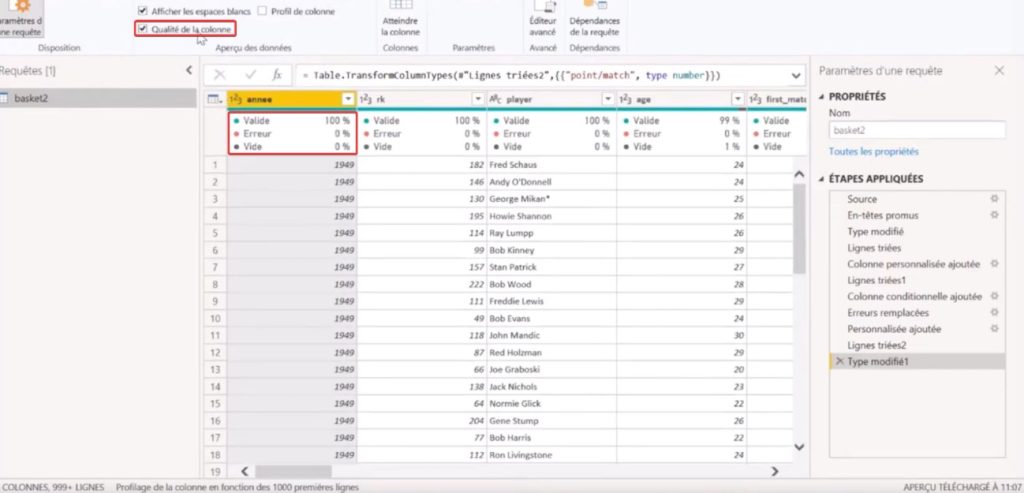Viewport: 1024px width, 493px height.
Task: Click player column ABC type icon
Action: coord(496,99)
